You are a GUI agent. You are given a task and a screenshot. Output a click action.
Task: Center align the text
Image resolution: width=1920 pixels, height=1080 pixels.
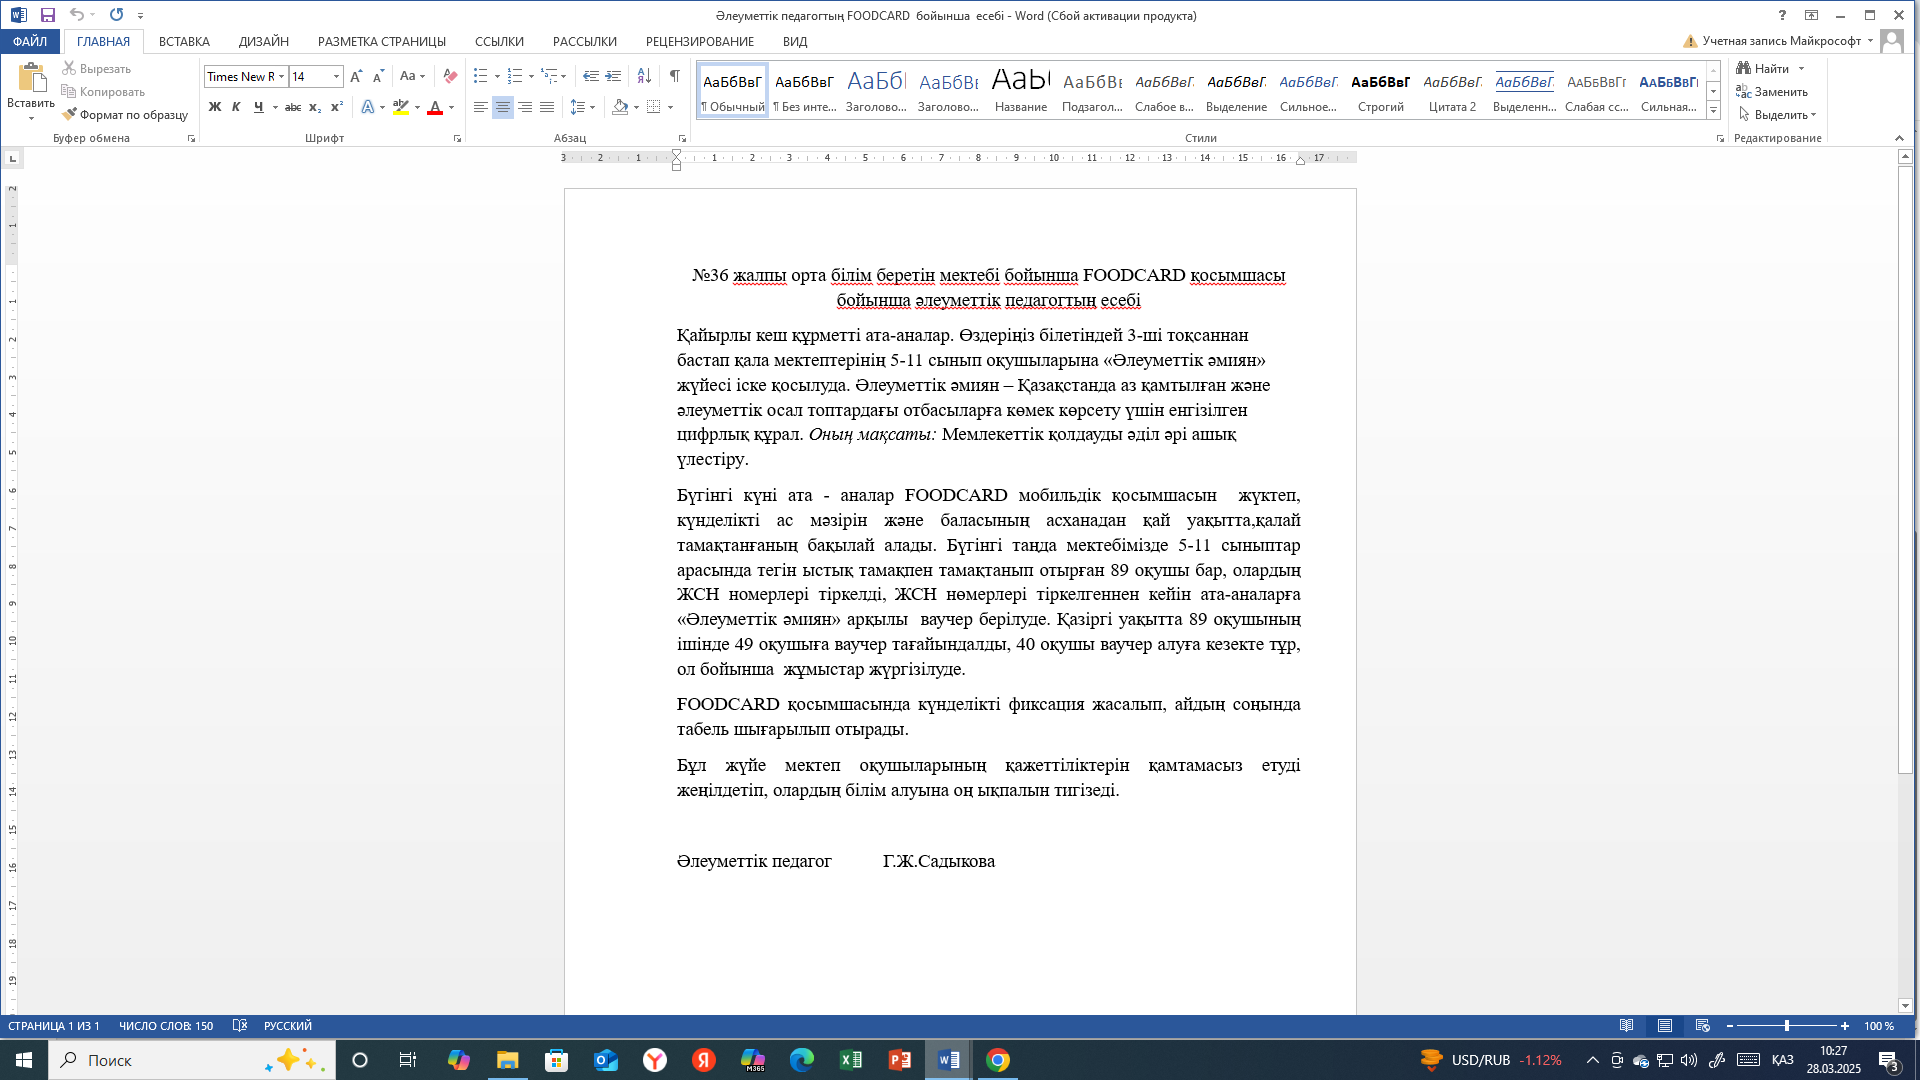click(503, 107)
